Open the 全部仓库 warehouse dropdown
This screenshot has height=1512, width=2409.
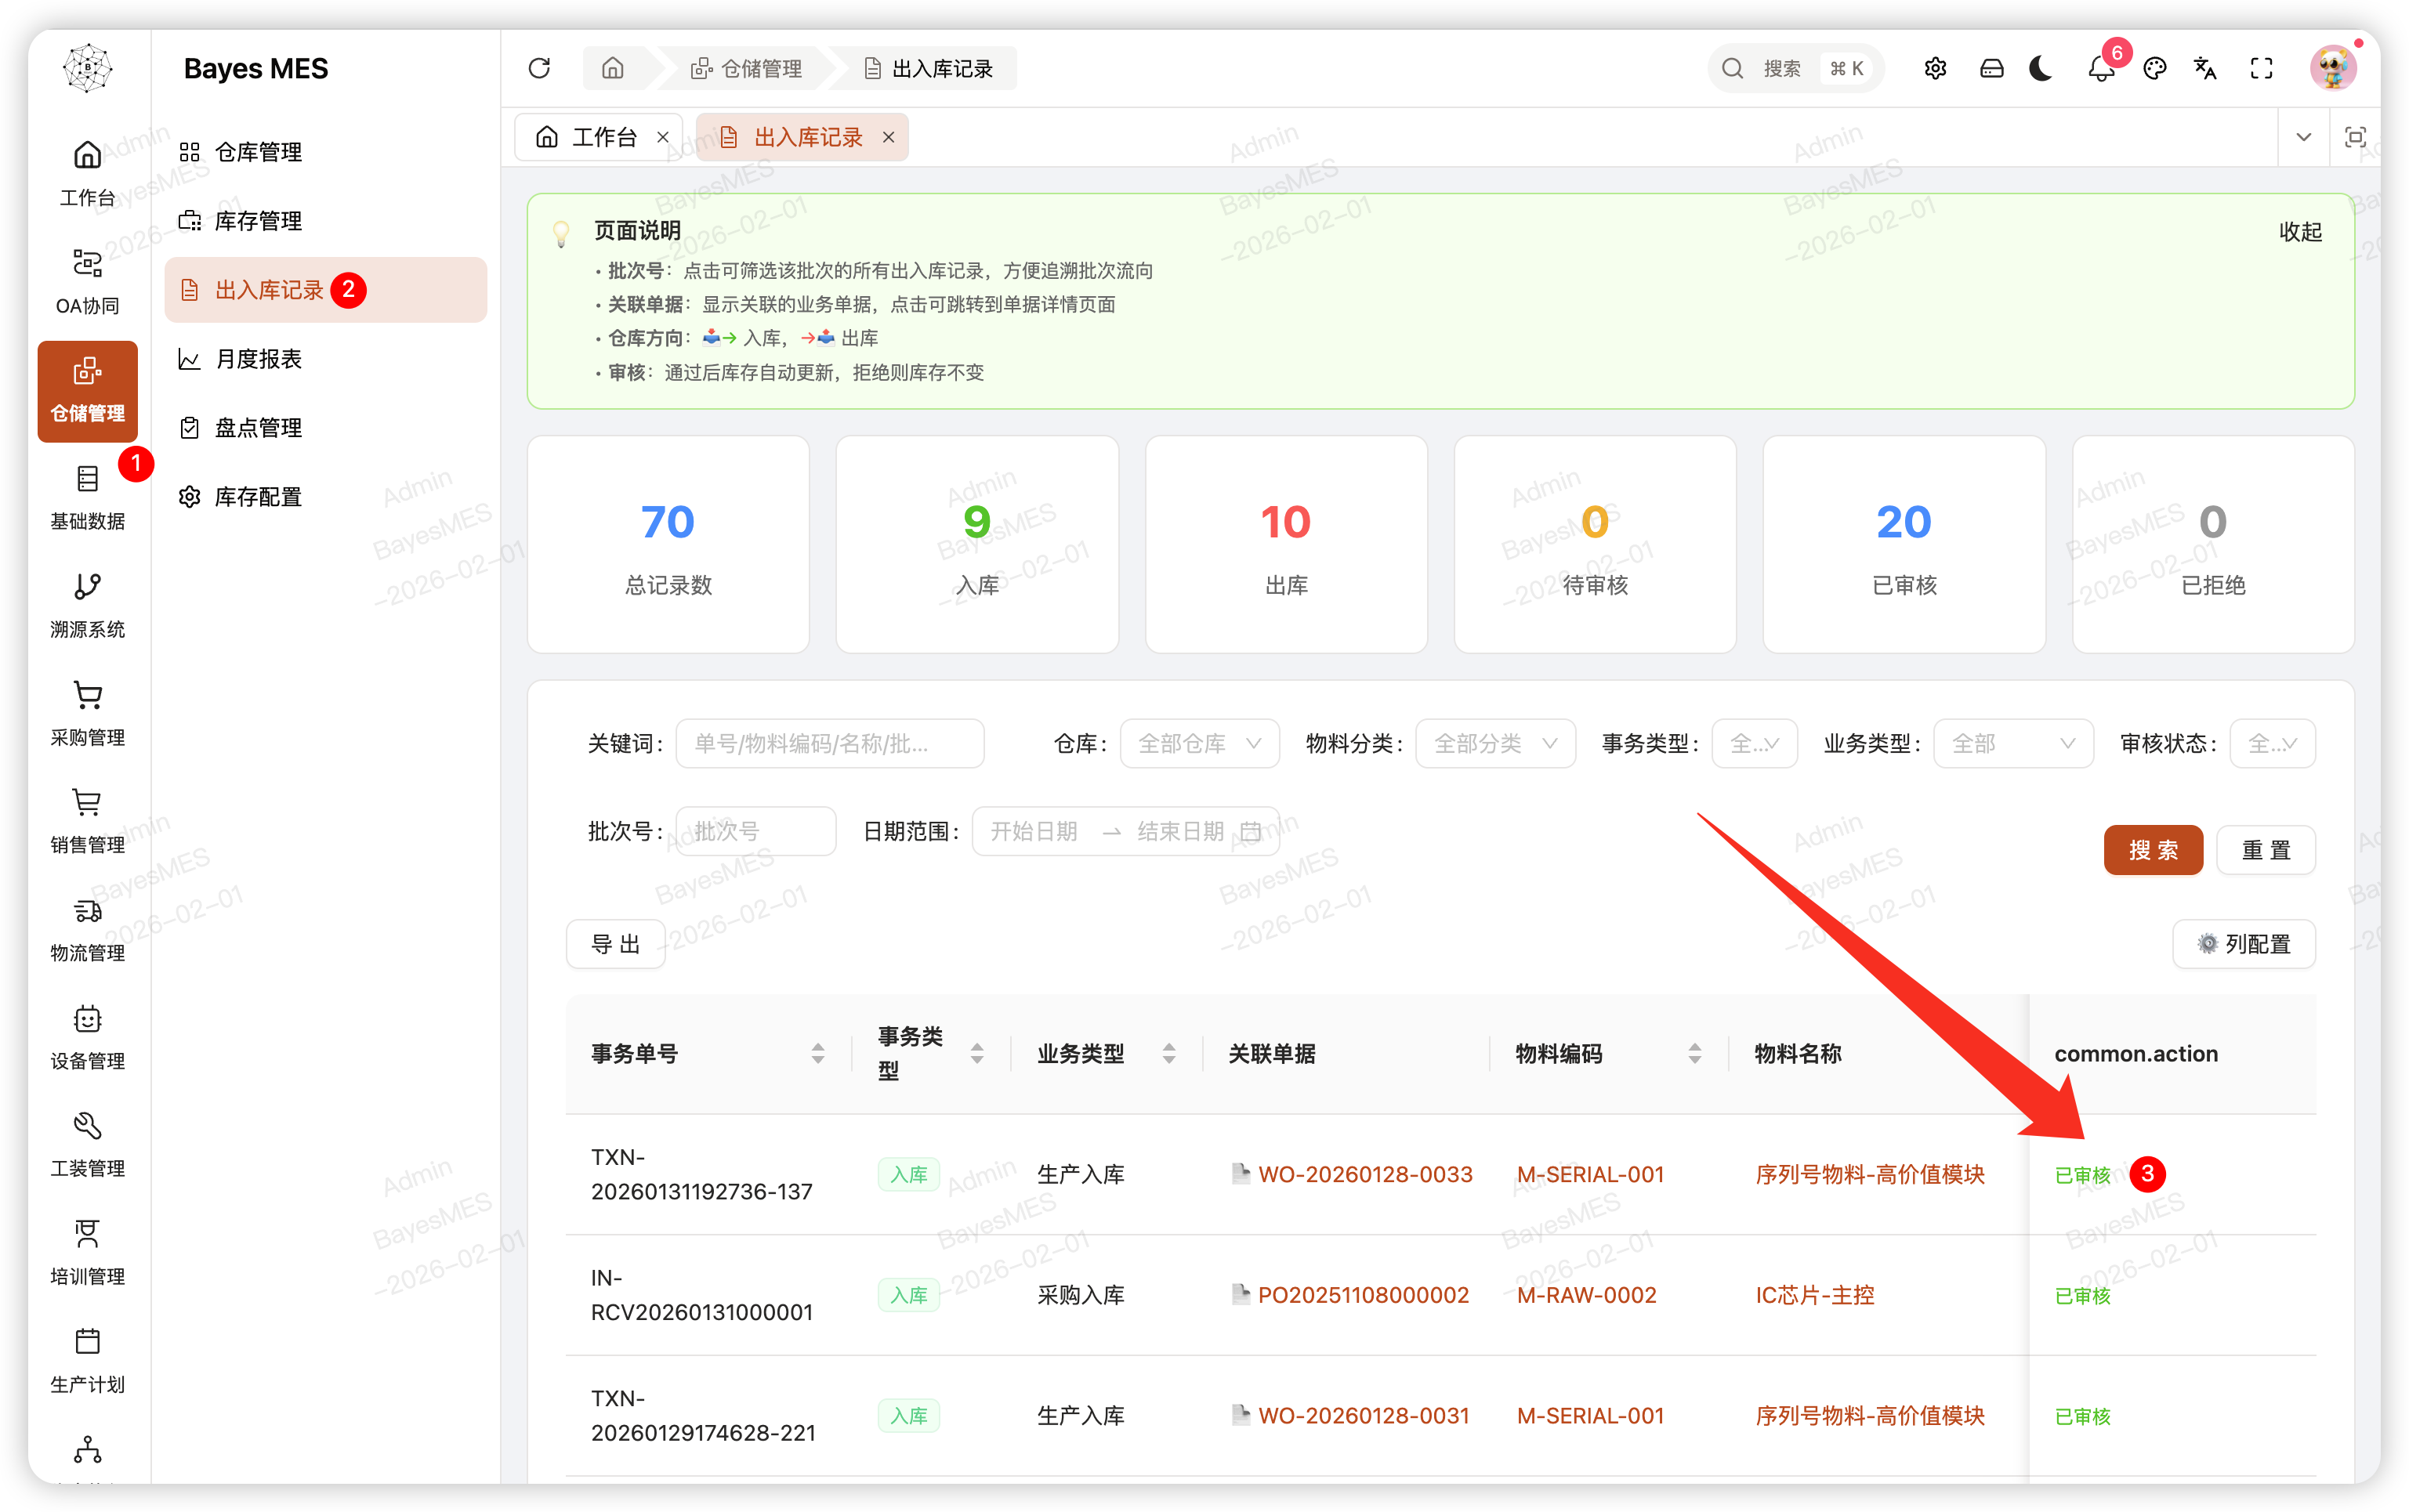(x=1198, y=743)
